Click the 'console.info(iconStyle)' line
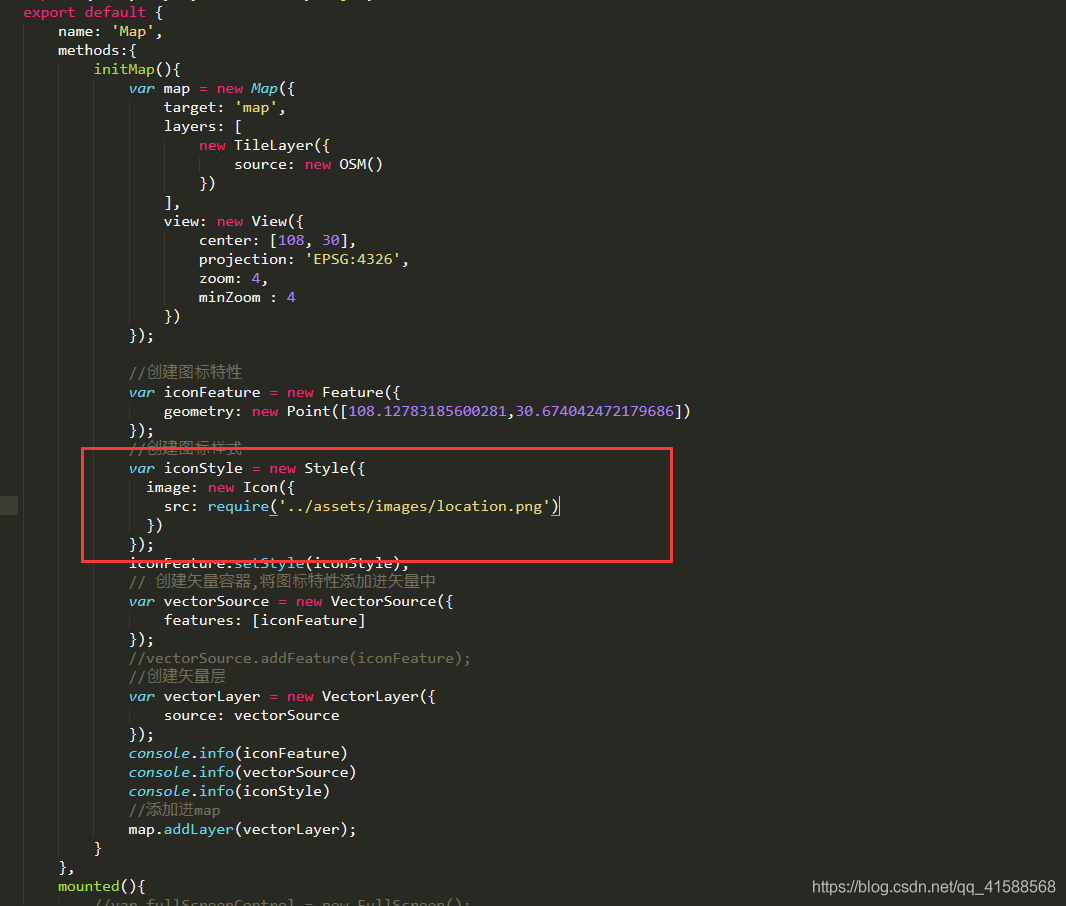The image size is (1066, 906). (x=229, y=792)
